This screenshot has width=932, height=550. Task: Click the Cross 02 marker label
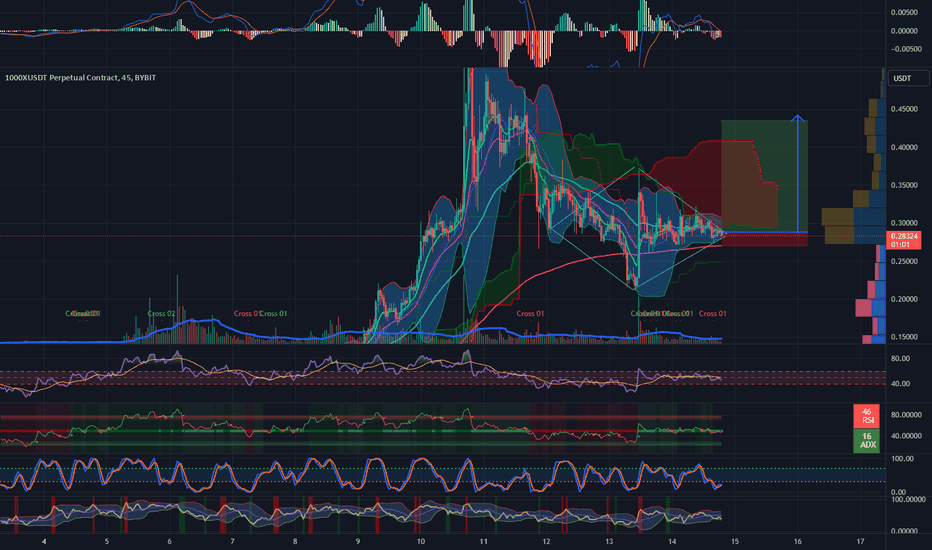[161, 313]
